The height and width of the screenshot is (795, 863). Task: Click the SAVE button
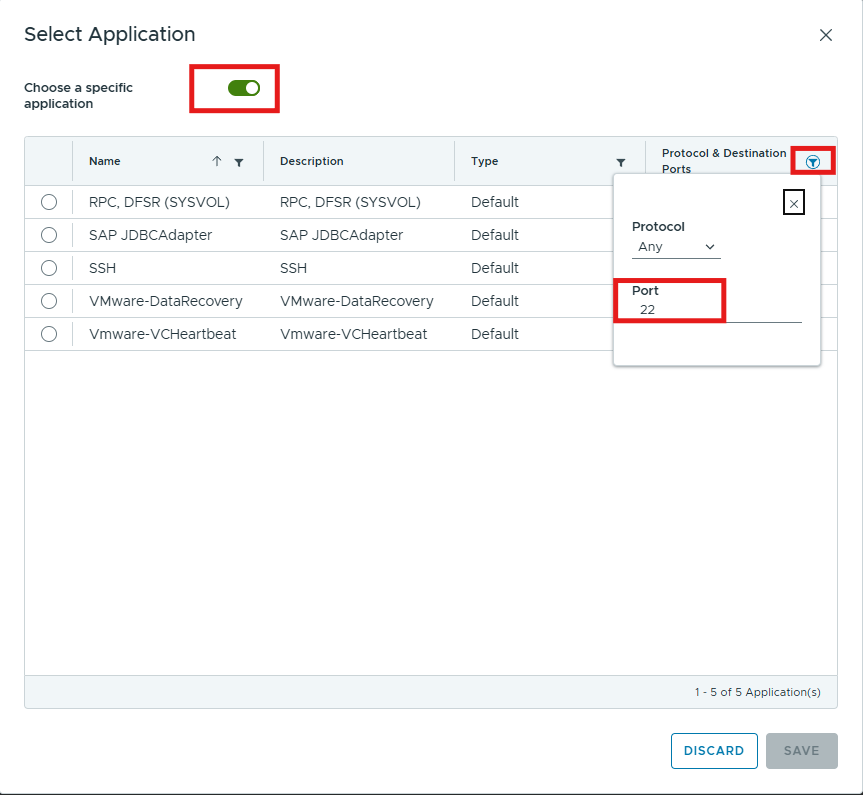801,751
